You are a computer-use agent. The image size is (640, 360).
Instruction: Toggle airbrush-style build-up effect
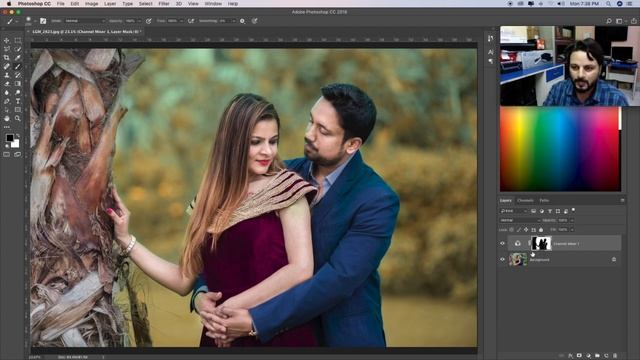coord(191,21)
